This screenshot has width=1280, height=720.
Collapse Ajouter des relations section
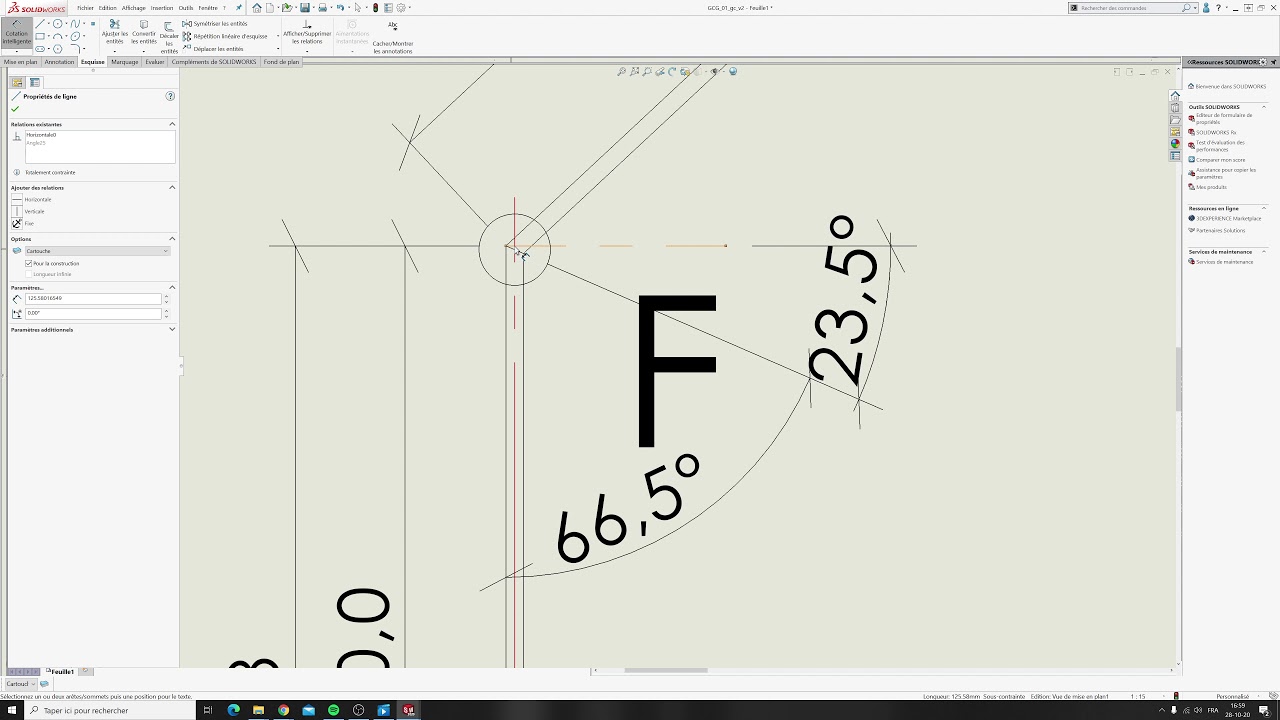(x=172, y=187)
